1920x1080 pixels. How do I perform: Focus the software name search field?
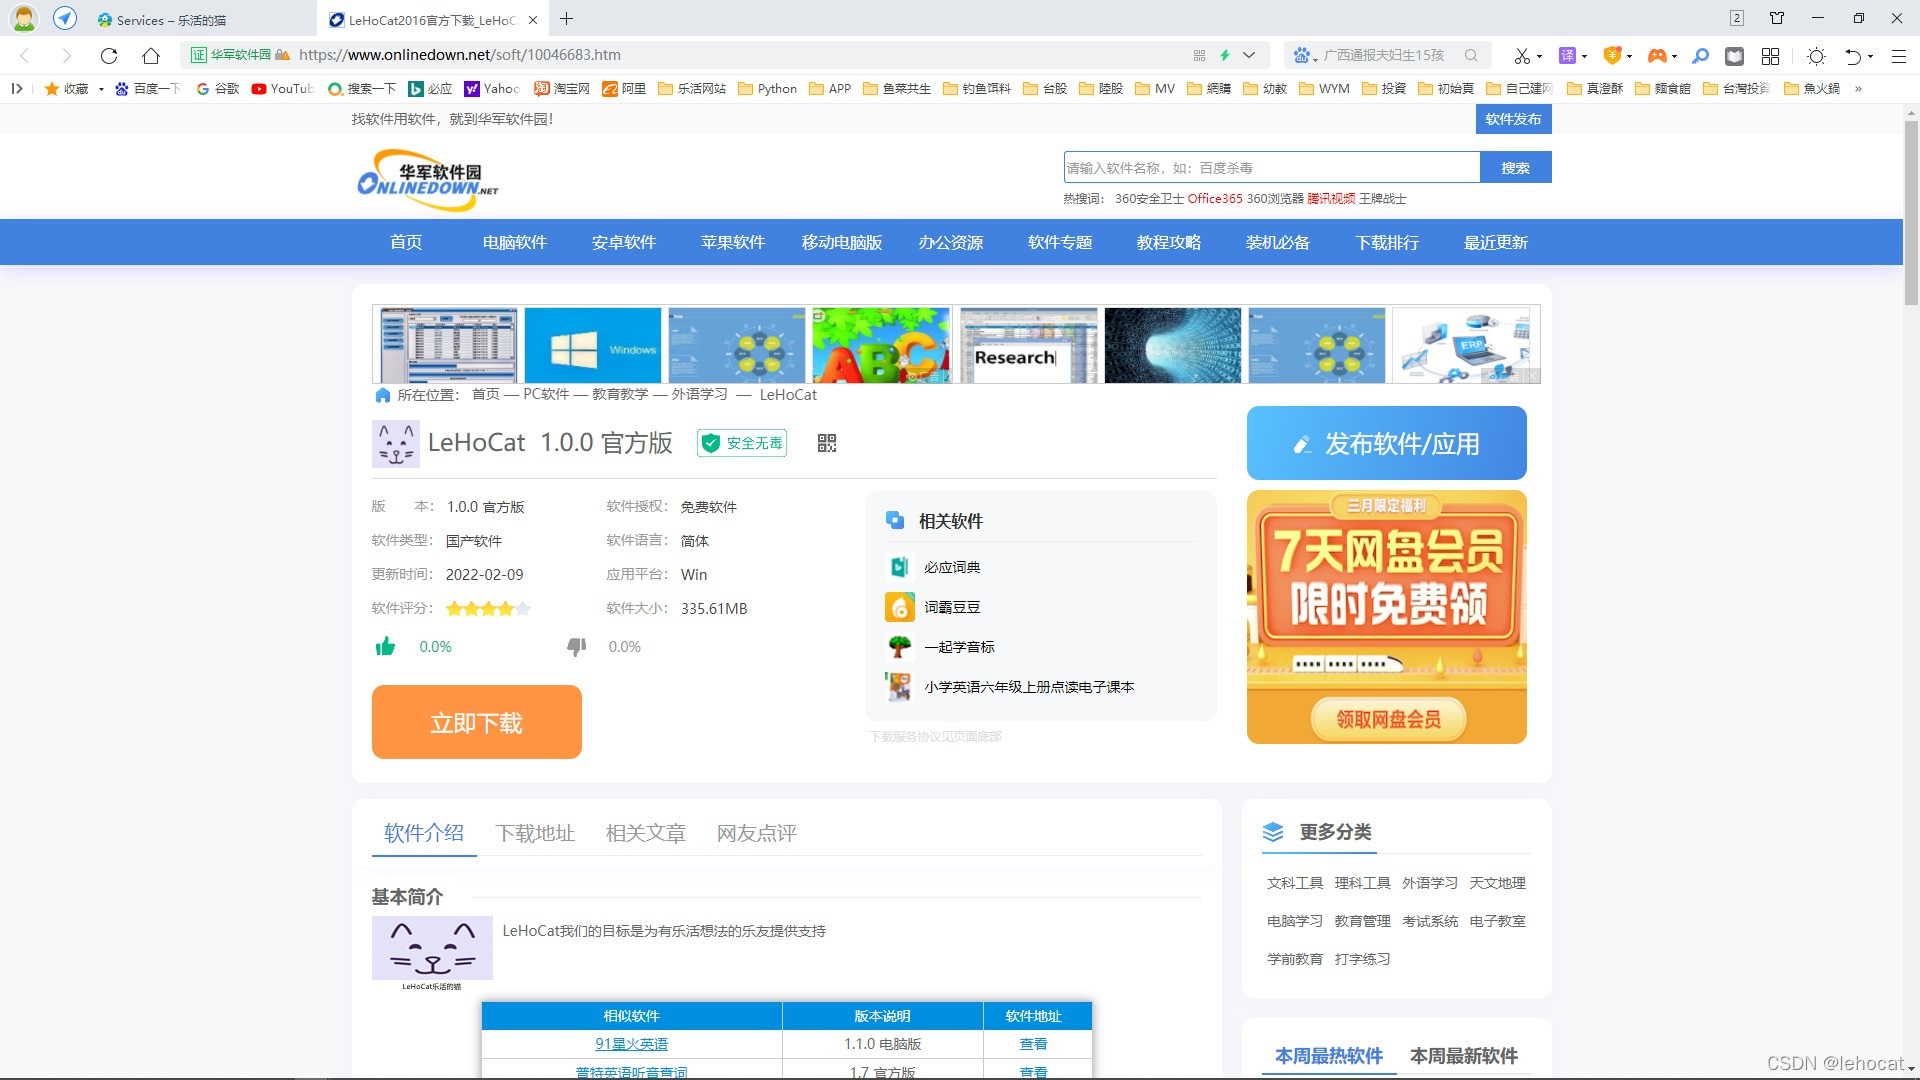pos(1270,167)
